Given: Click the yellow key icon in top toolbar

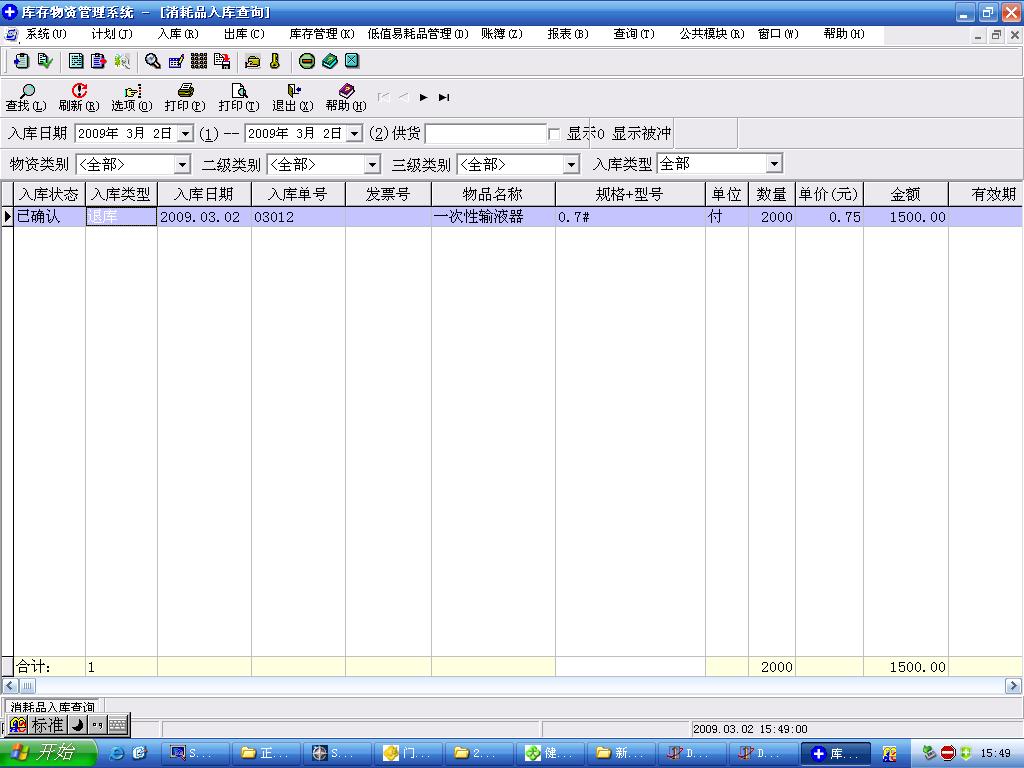Looking at the screenshot, I should point(275,61).
